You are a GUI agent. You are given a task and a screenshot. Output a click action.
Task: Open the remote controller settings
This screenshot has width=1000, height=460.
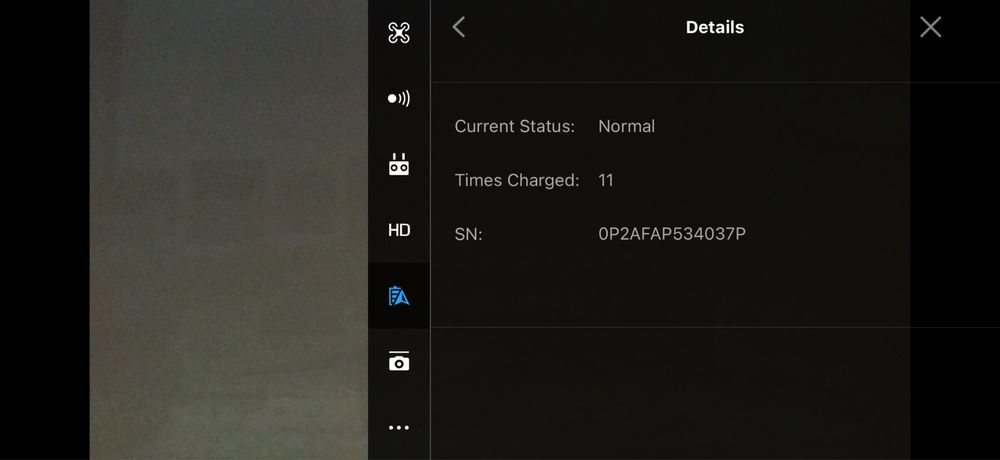tap(399, 164)
